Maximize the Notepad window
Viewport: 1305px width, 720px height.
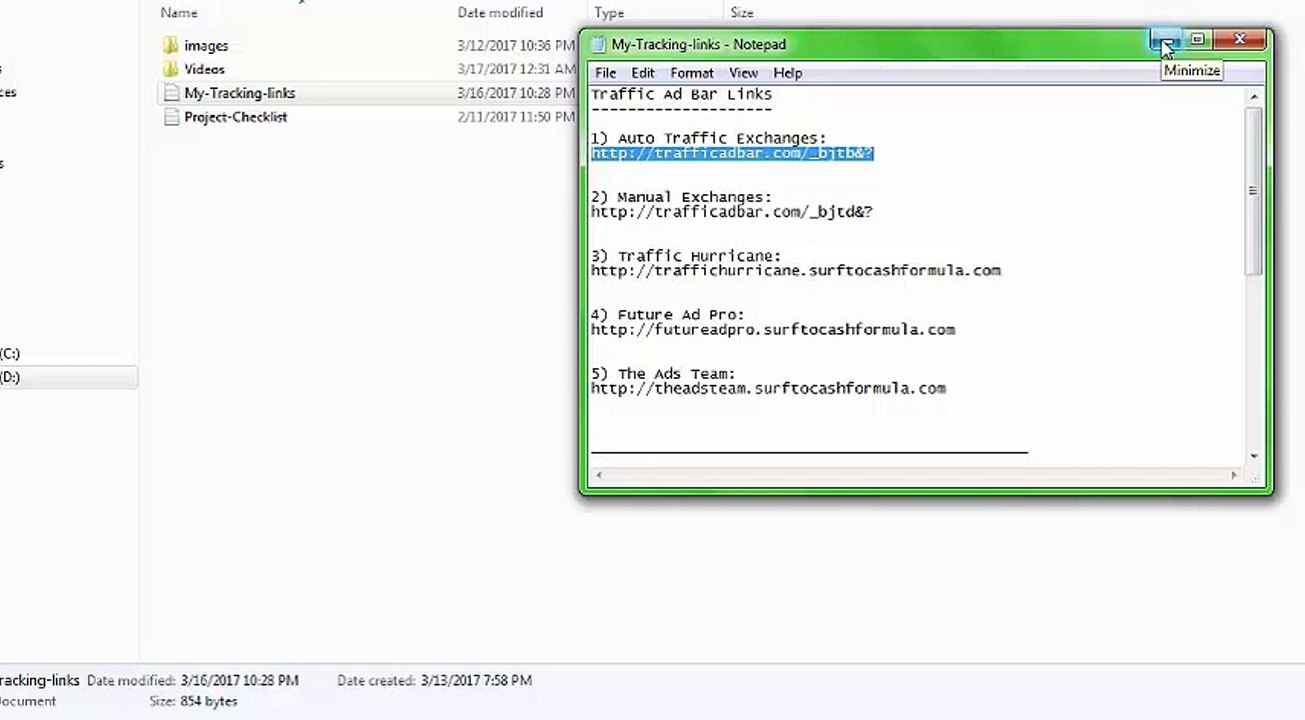(x=1197, y=40)
